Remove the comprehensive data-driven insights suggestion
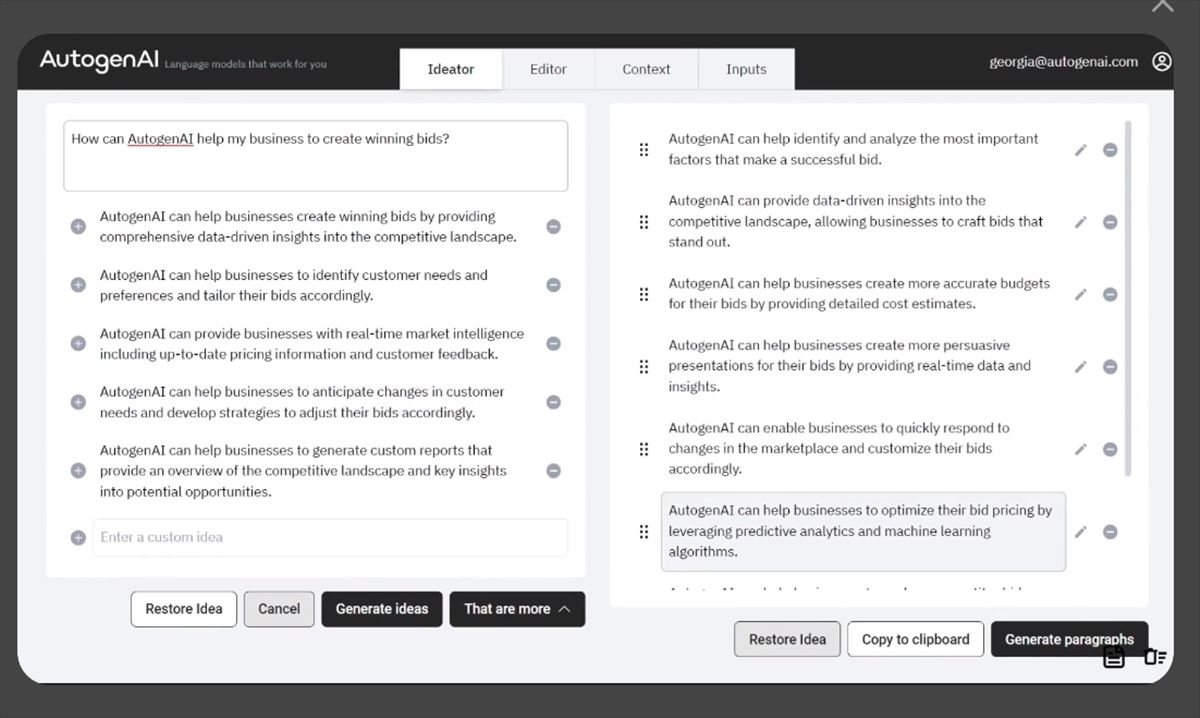1200x718 pixels. 553,227
